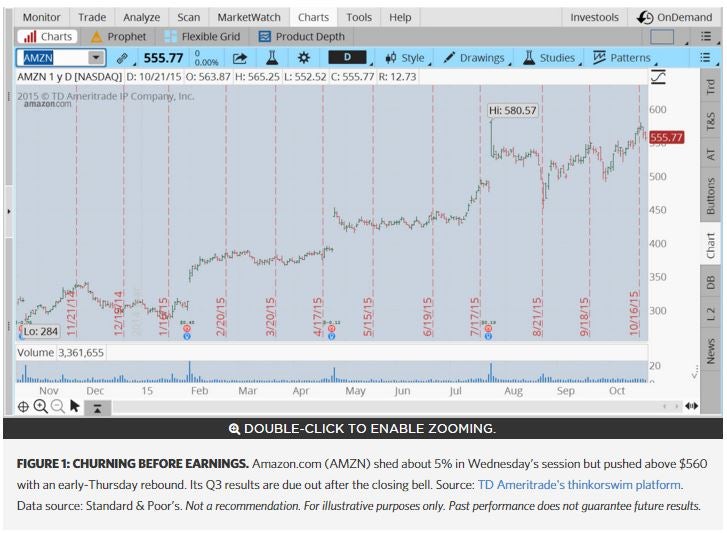Image resolution: width=727 pixels, height=533 pixels.
Task: Click the earnings marker near Feb
Action: pyautogui.click(x=187, y=332)
